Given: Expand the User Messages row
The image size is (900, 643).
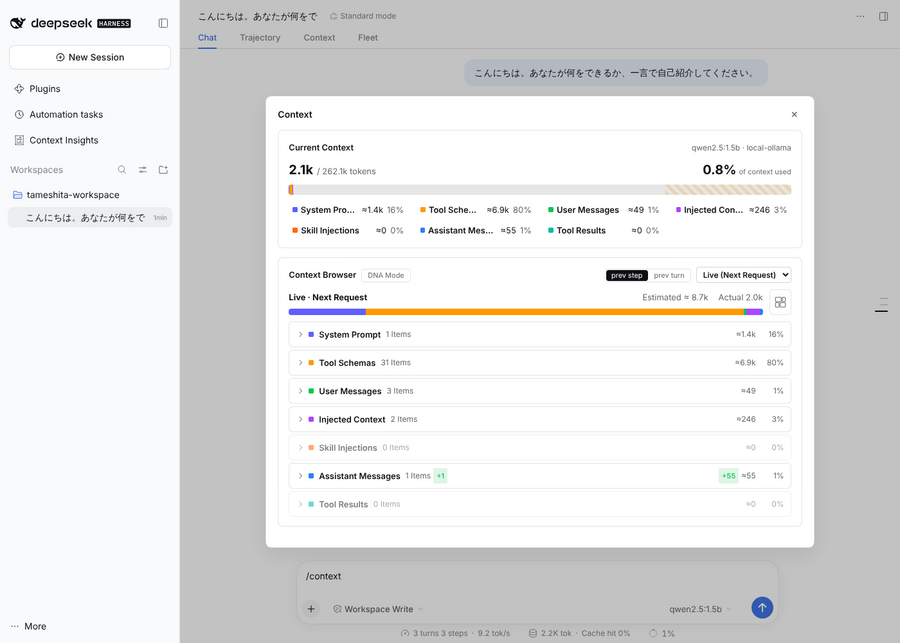Looking at the screenshot, I should (540, 391).
